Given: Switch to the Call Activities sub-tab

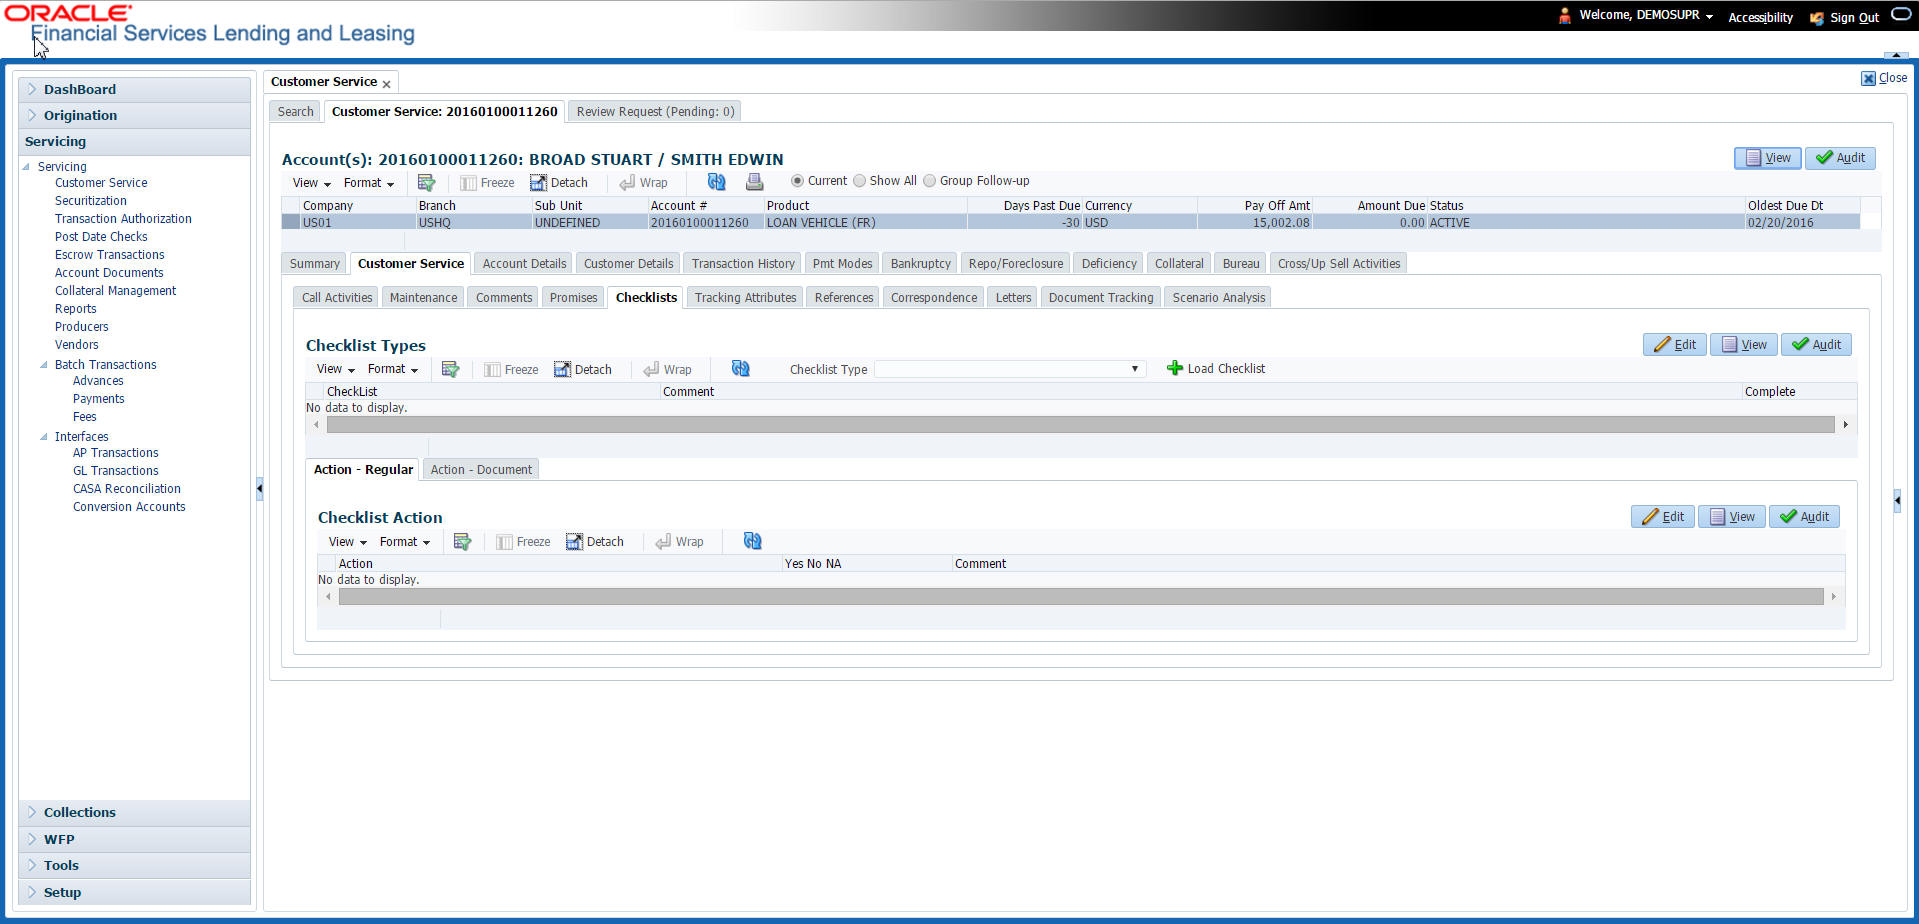Looking at the screenshot, I should 337,298.
